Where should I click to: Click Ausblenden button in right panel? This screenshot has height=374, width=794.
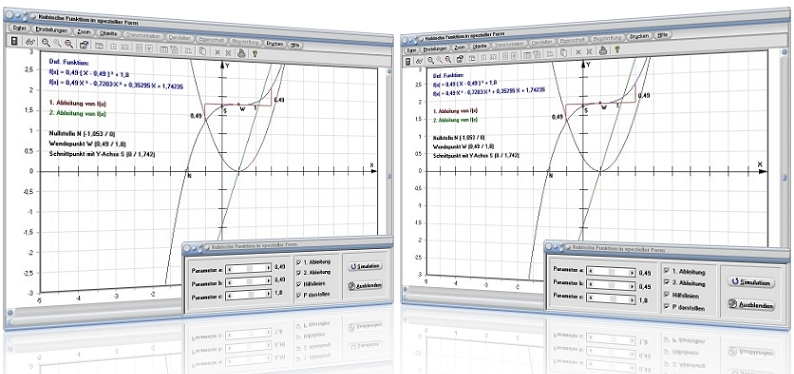tap(751, 305)
